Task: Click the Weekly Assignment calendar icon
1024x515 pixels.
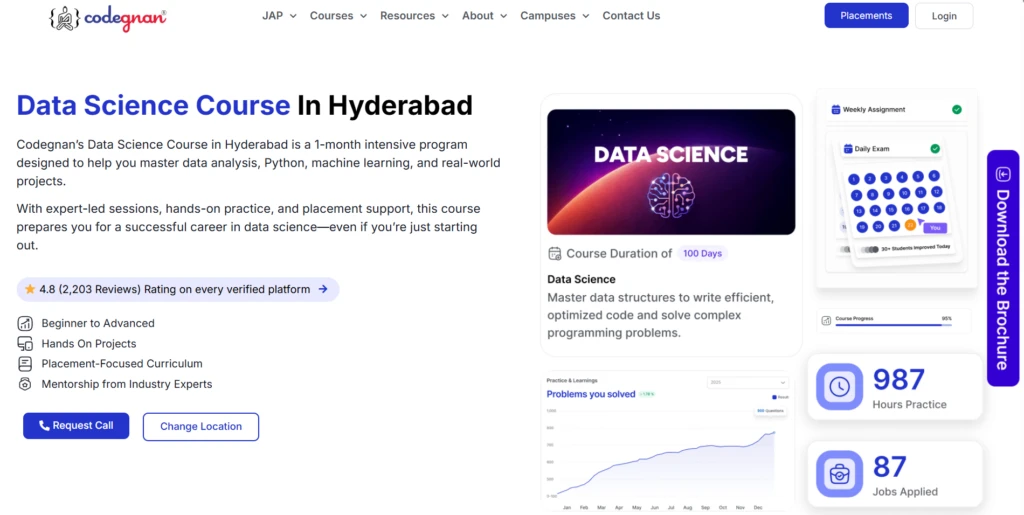Action: (x=835, y=110)
